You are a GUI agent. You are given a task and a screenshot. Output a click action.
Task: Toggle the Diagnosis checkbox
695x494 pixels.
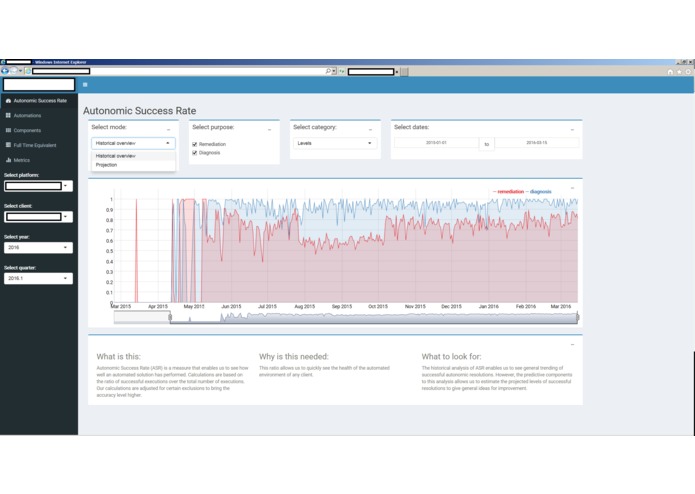(195, 153)
